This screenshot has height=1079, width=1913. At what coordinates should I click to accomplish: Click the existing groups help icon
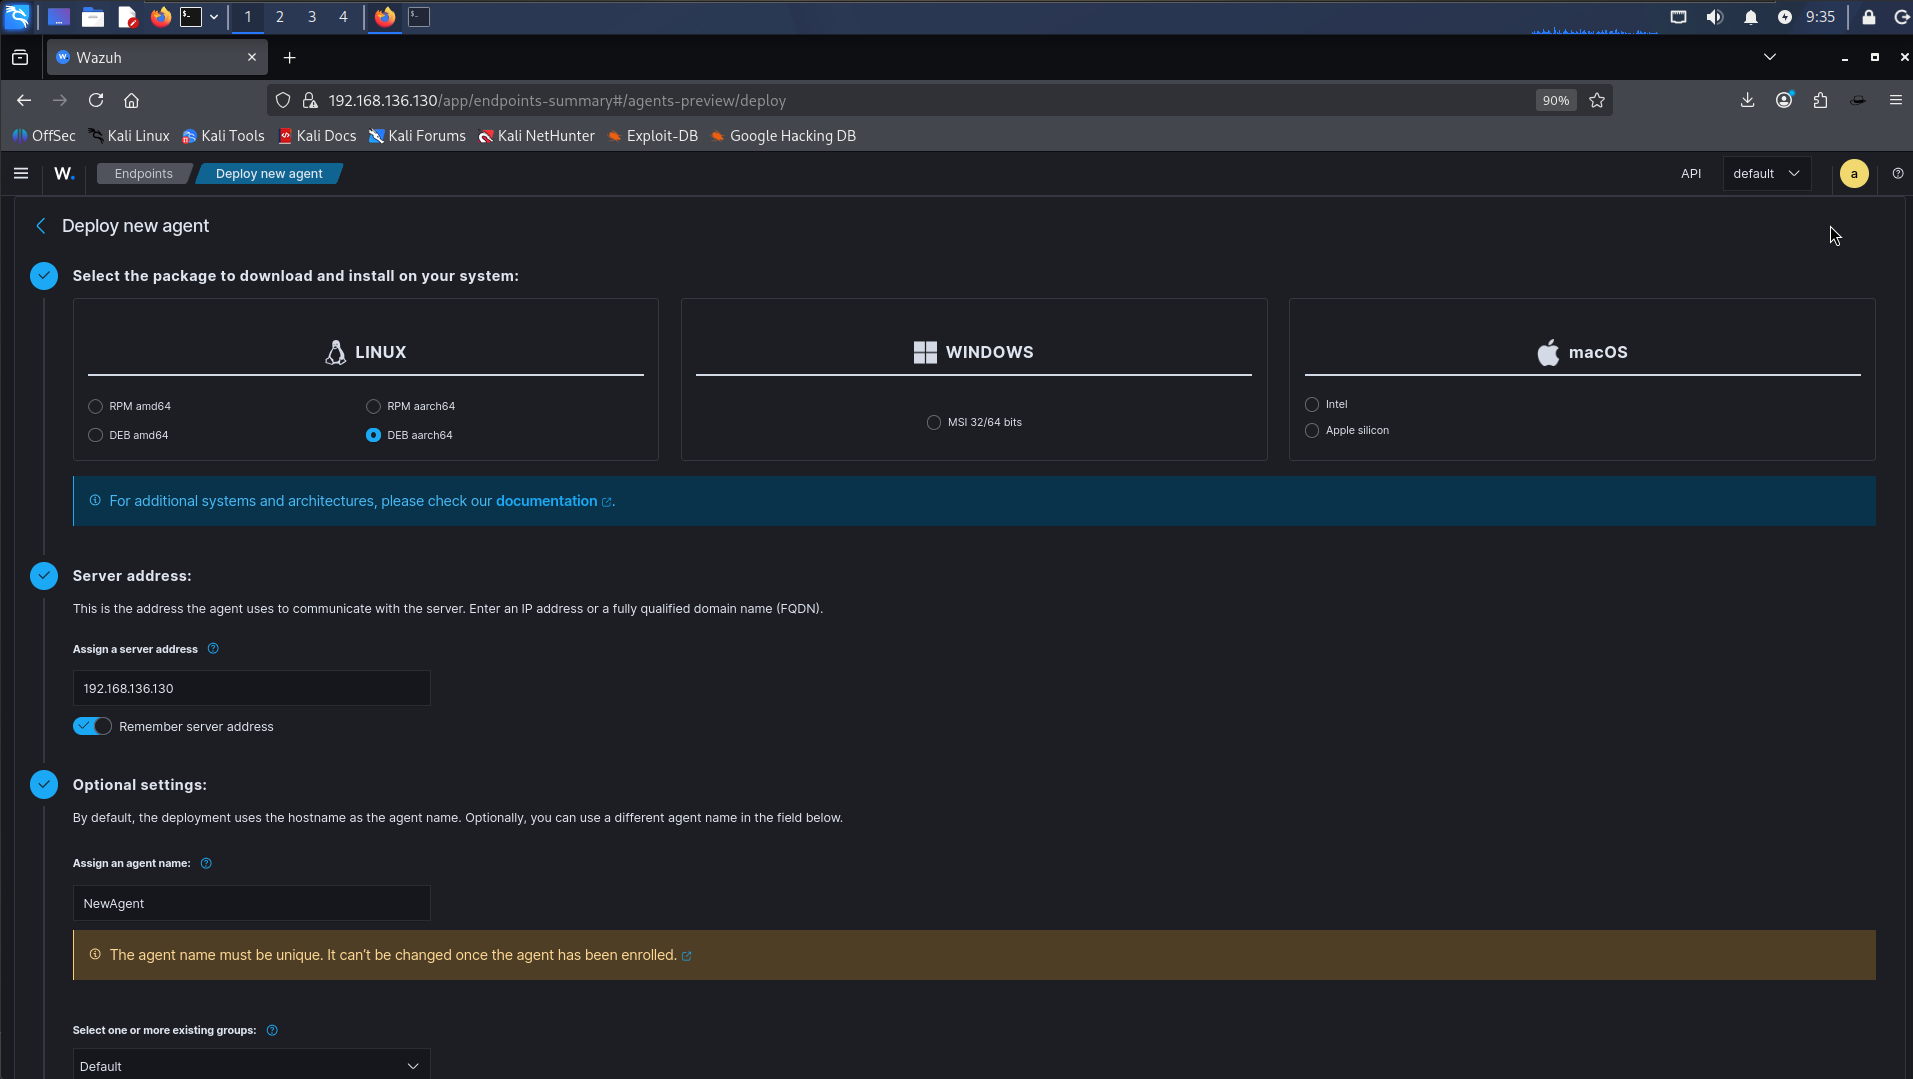[272, 1030]
